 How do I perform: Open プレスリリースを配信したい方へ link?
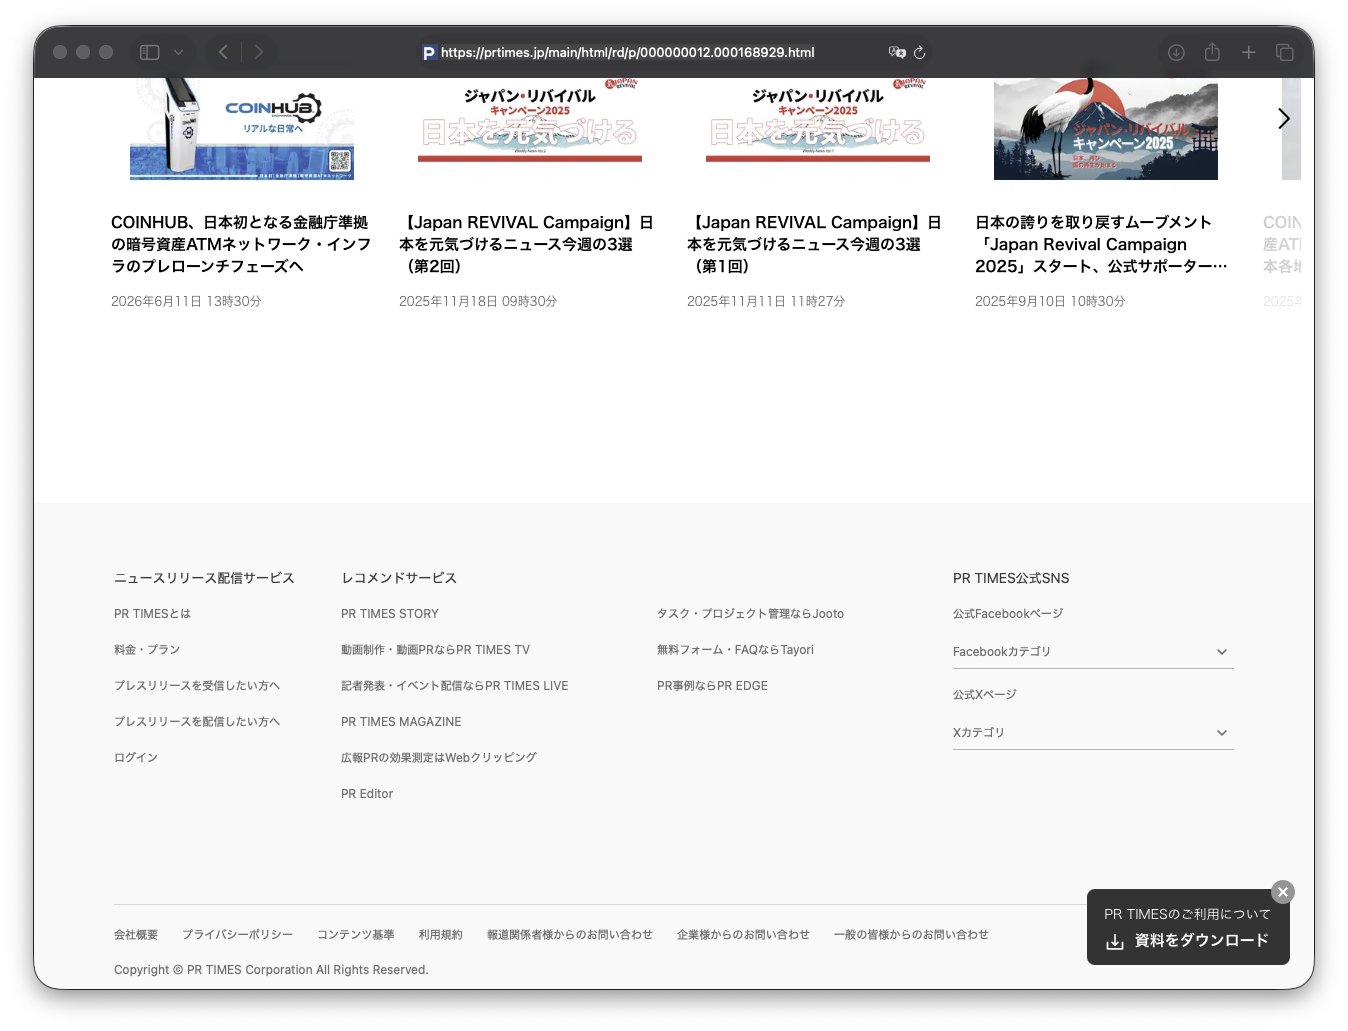point(197,722)
